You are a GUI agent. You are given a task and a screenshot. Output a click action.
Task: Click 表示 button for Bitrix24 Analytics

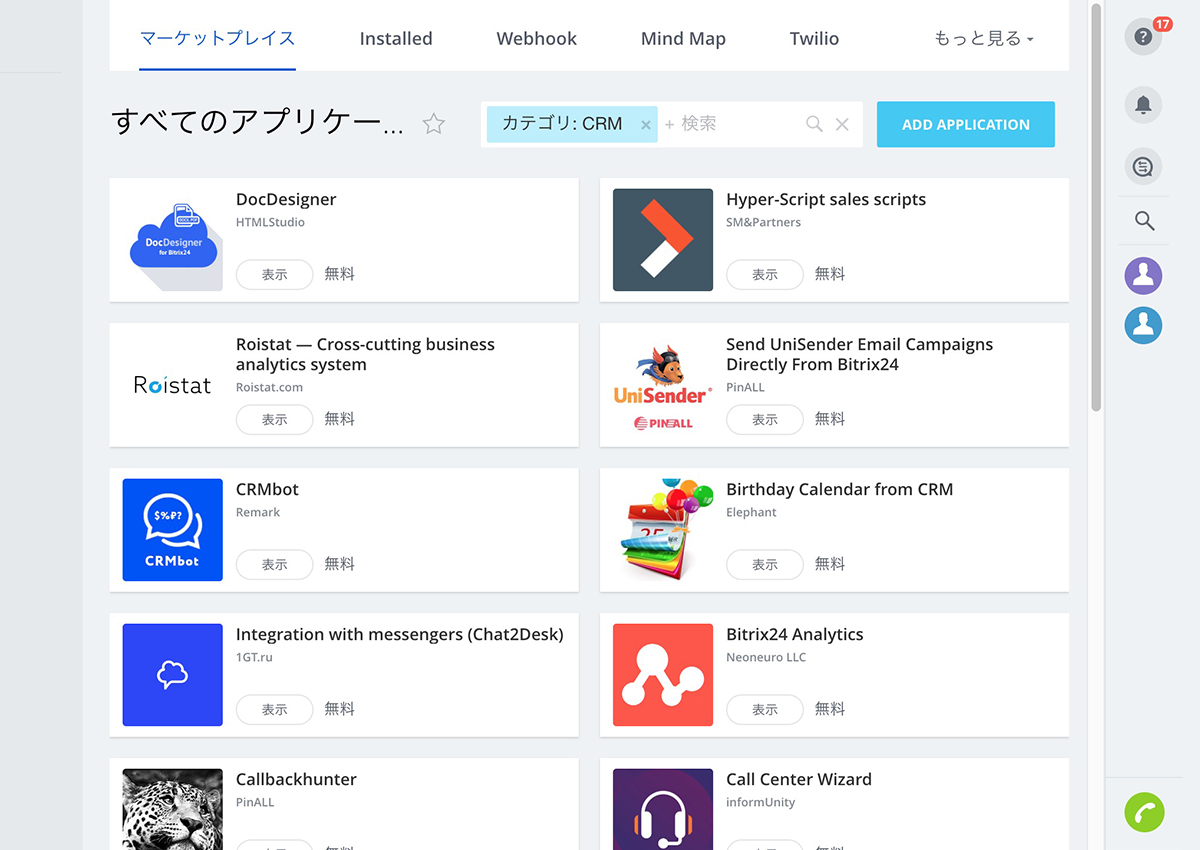765,709
